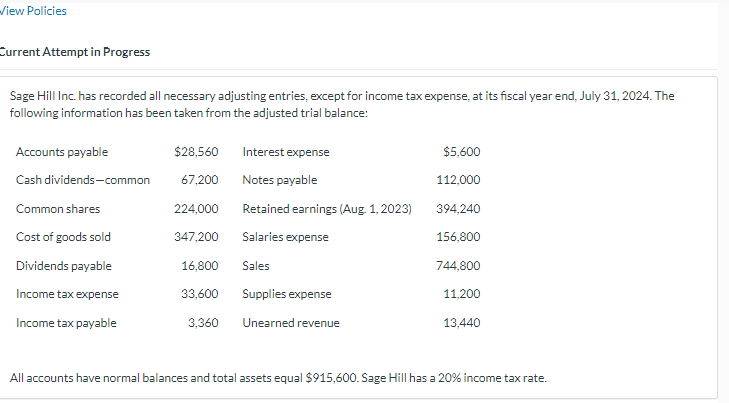Select the Supplies expense label

click(287, 294)
